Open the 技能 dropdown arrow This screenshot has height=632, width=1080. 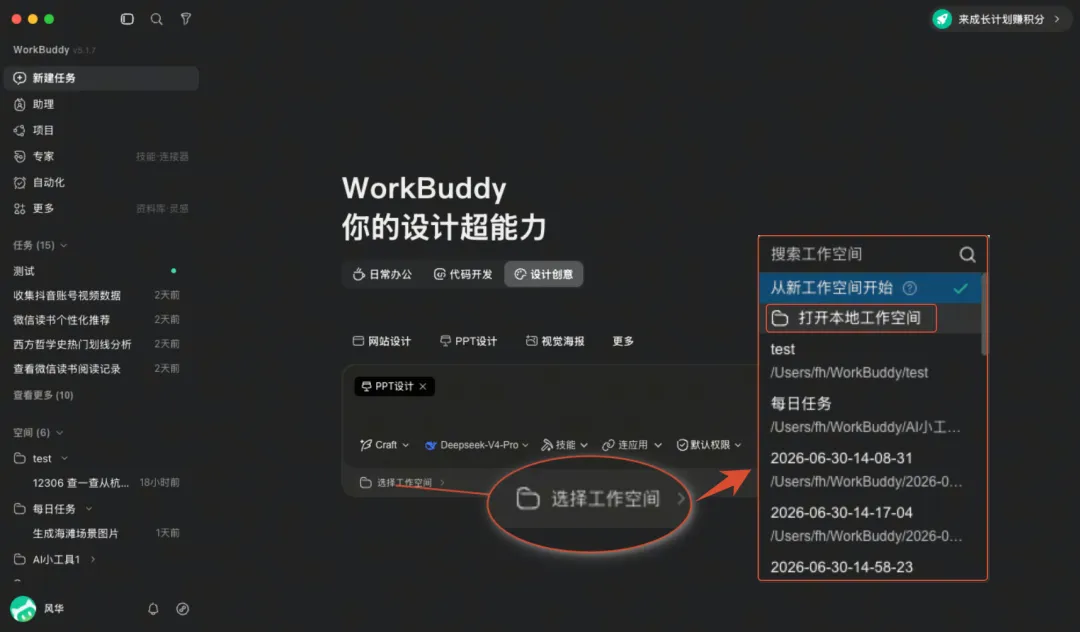pos(584,445)
